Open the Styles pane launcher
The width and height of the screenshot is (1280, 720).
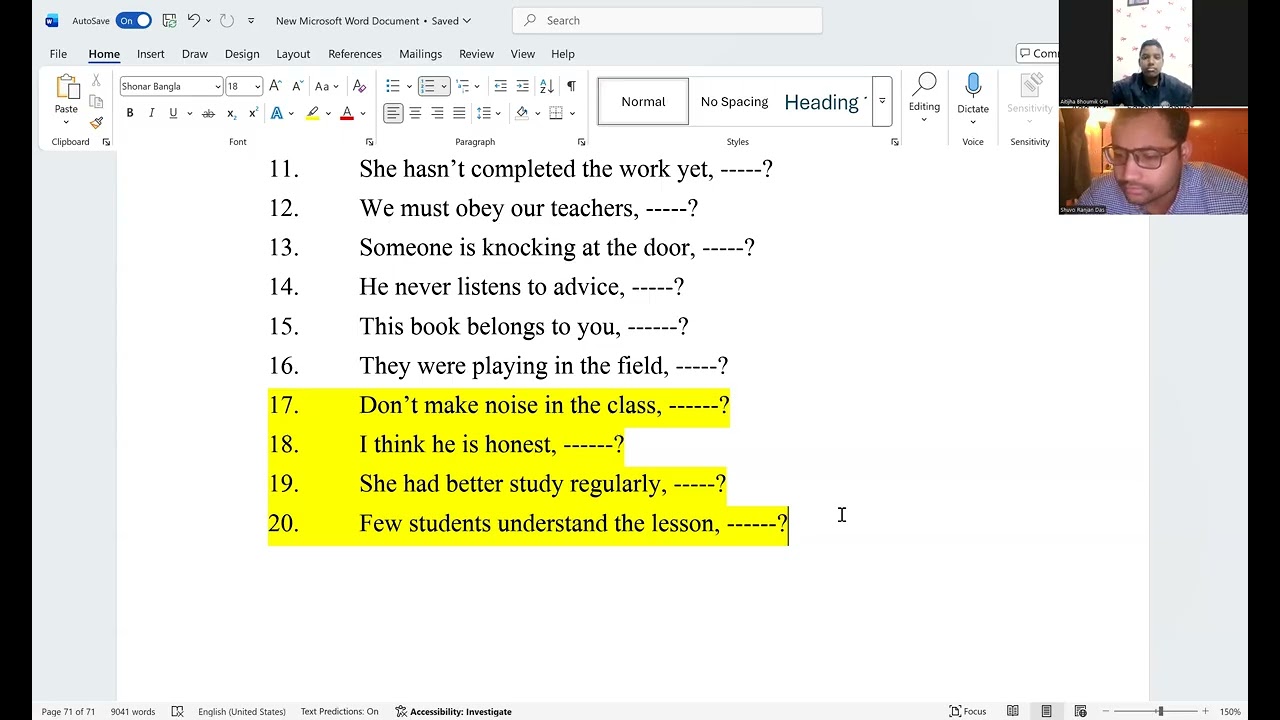point(894,142)
